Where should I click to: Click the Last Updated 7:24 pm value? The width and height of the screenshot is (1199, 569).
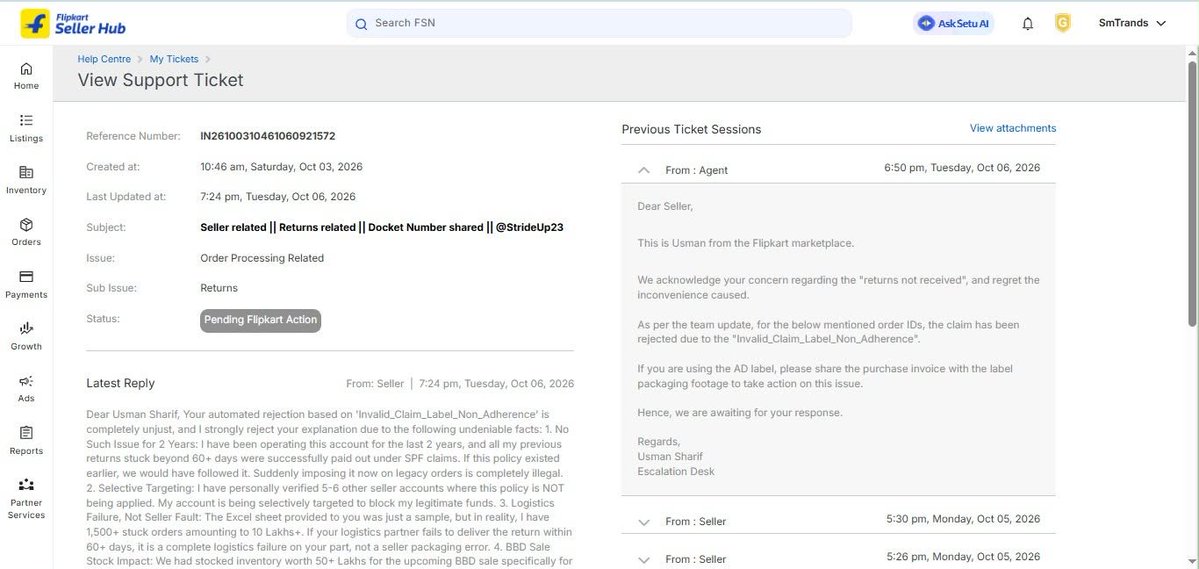(278, 197)
